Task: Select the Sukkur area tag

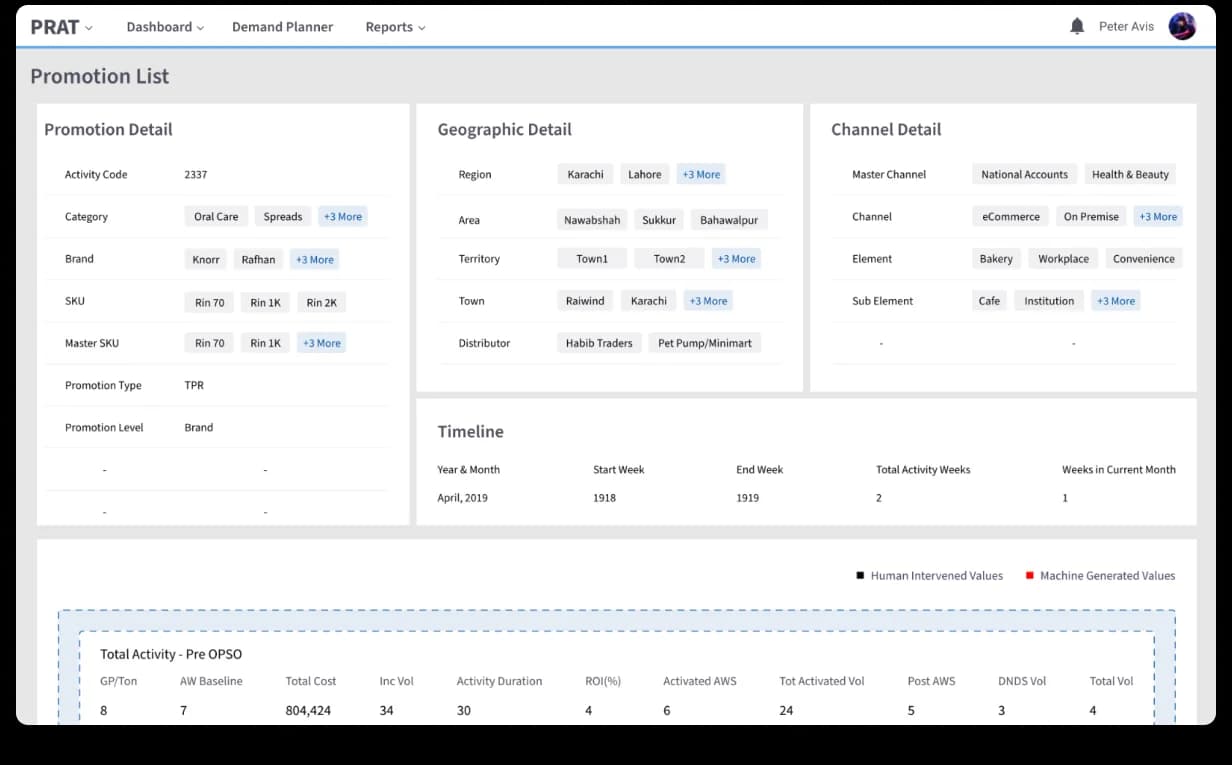Action: tap(659, 220)
